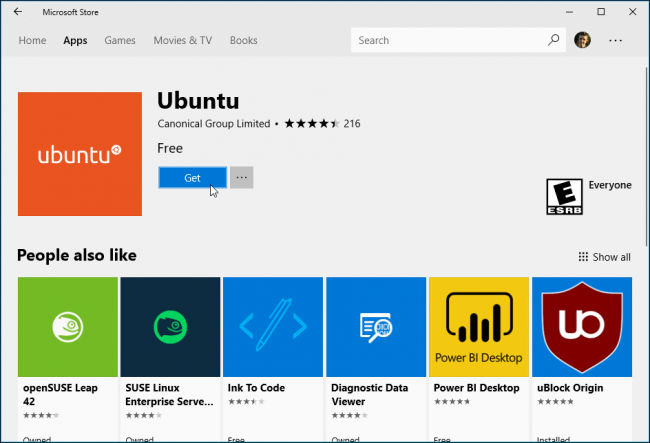
Task: Click the stars under uBlock Origin
Action: pos(555,401)
